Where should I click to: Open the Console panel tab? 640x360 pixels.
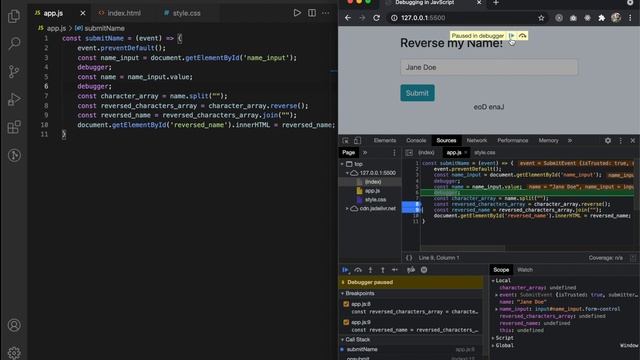[x=416, y=140]
